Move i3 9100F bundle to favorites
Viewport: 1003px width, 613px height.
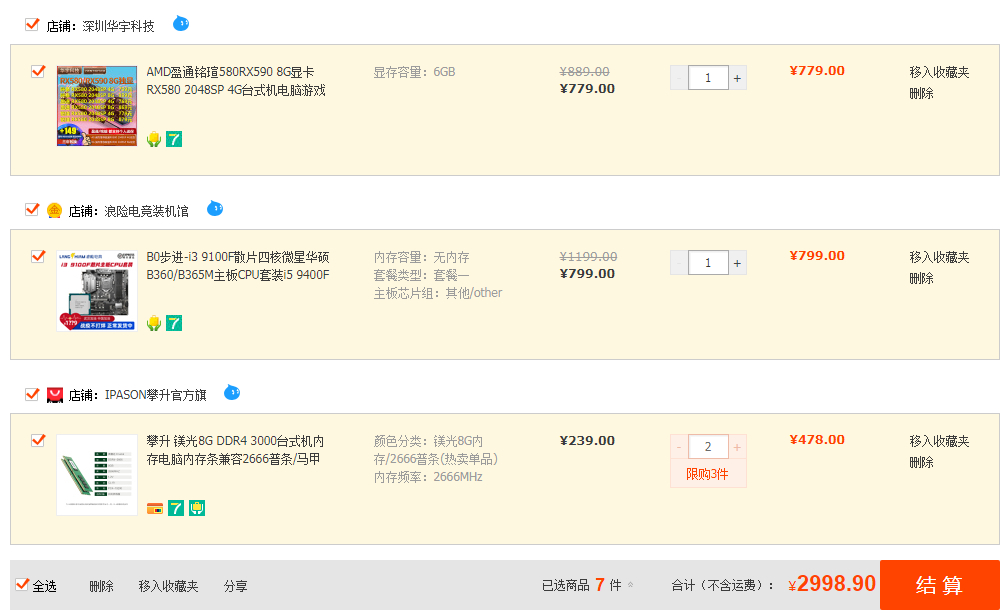point(939,257)
